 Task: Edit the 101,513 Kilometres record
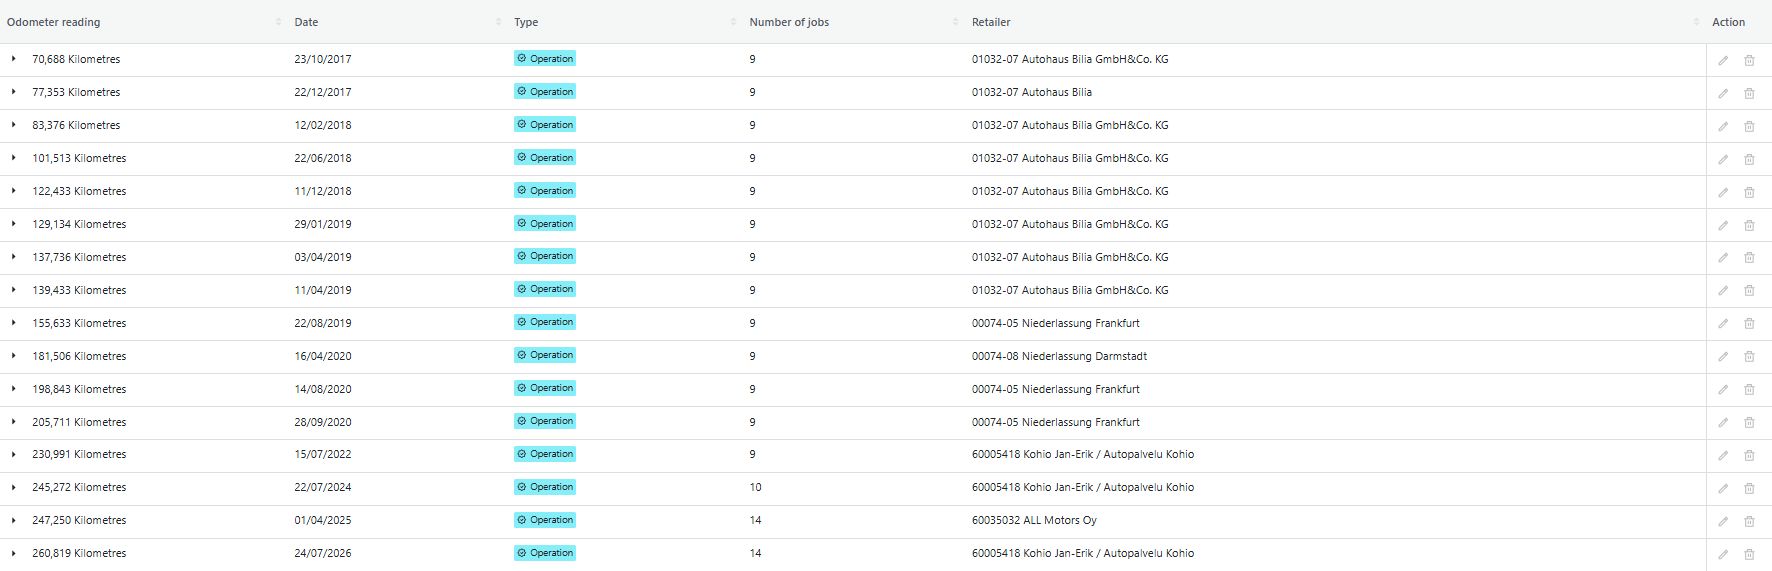click(x=1723, y=159)
